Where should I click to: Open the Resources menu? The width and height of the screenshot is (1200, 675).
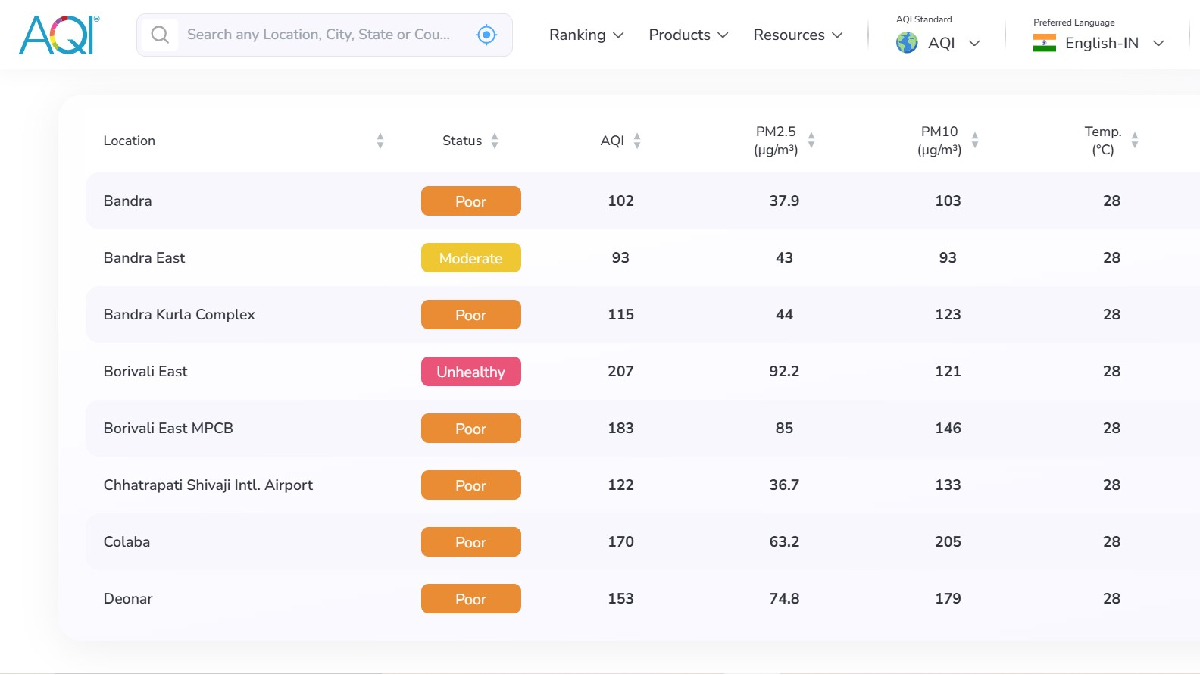pyautogui.click(x=797, y=35)
